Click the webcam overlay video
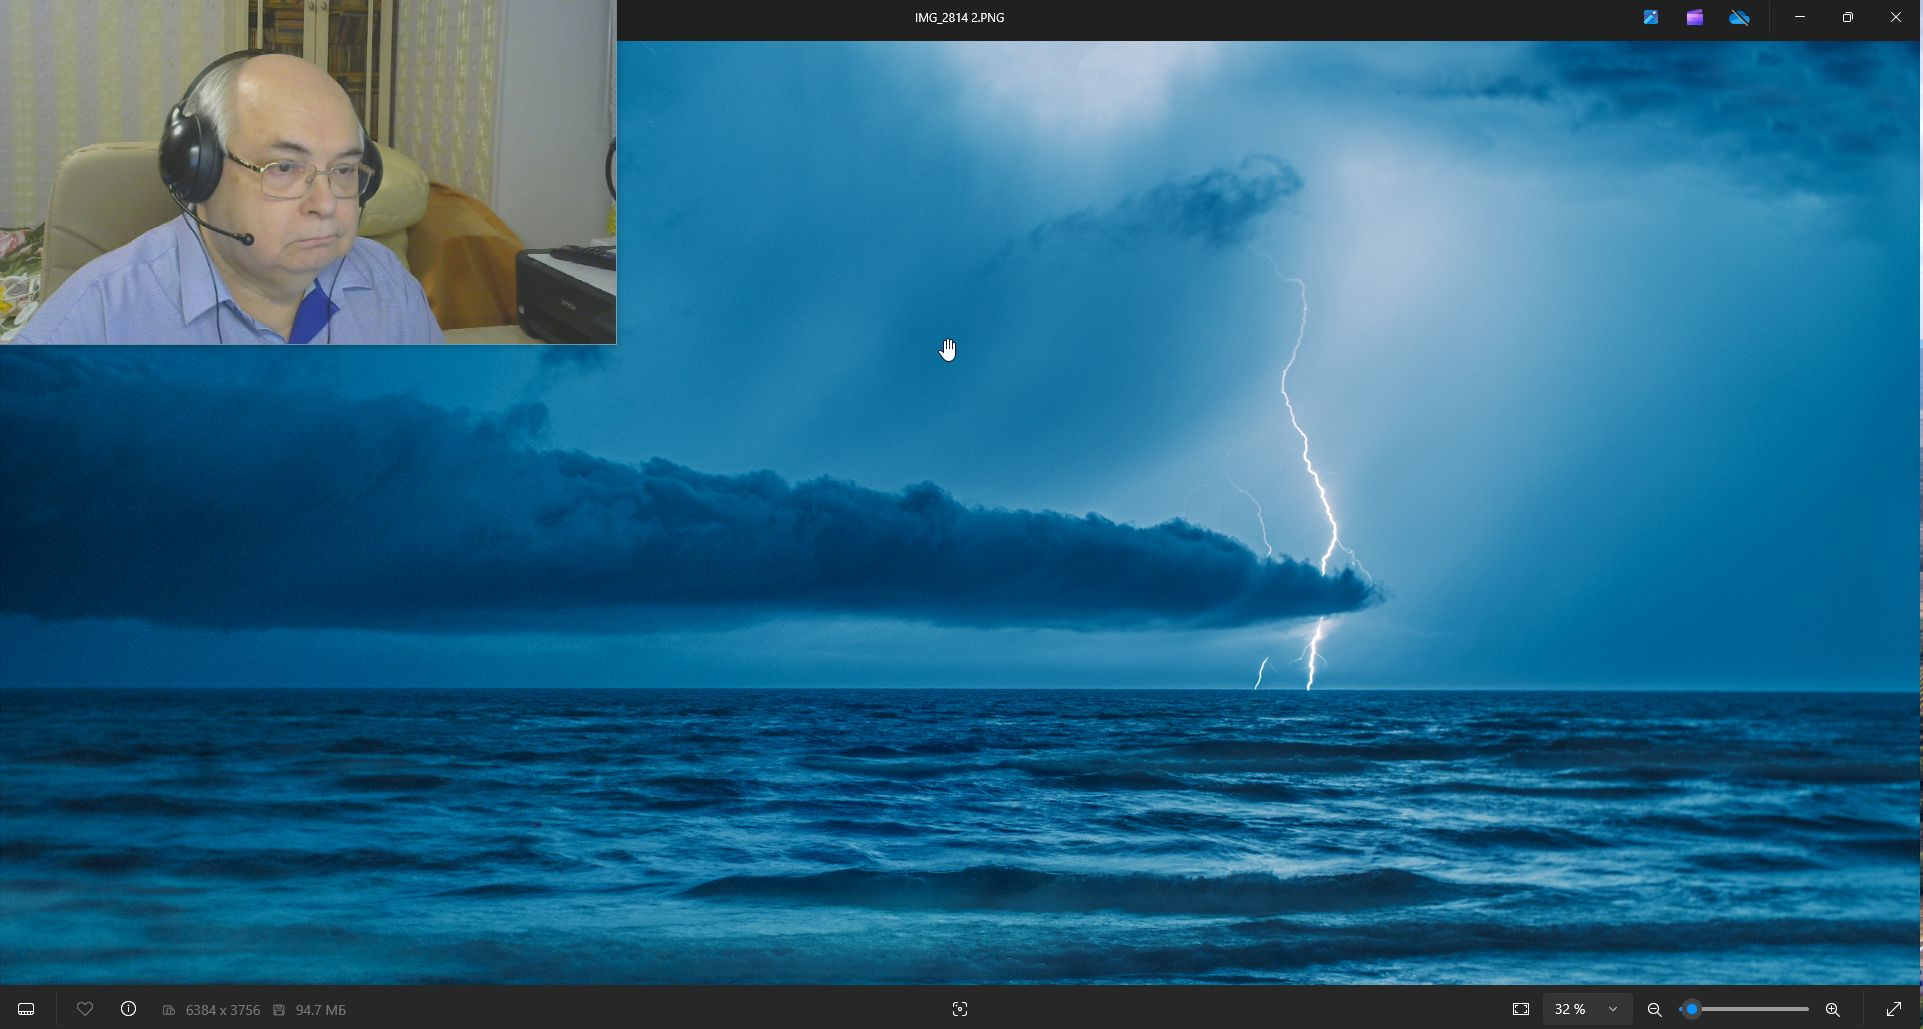The width and height of the screenshot is (1923, 1029). [308, 172]
